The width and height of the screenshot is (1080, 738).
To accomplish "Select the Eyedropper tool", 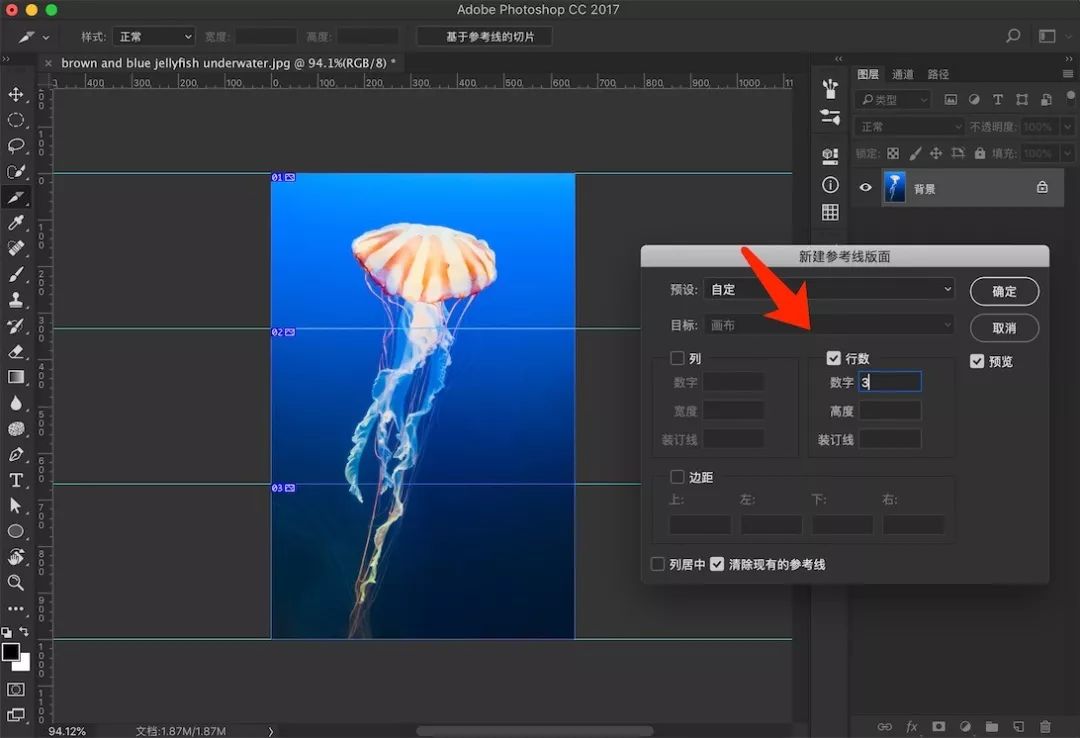I will [x=16, y=223].
